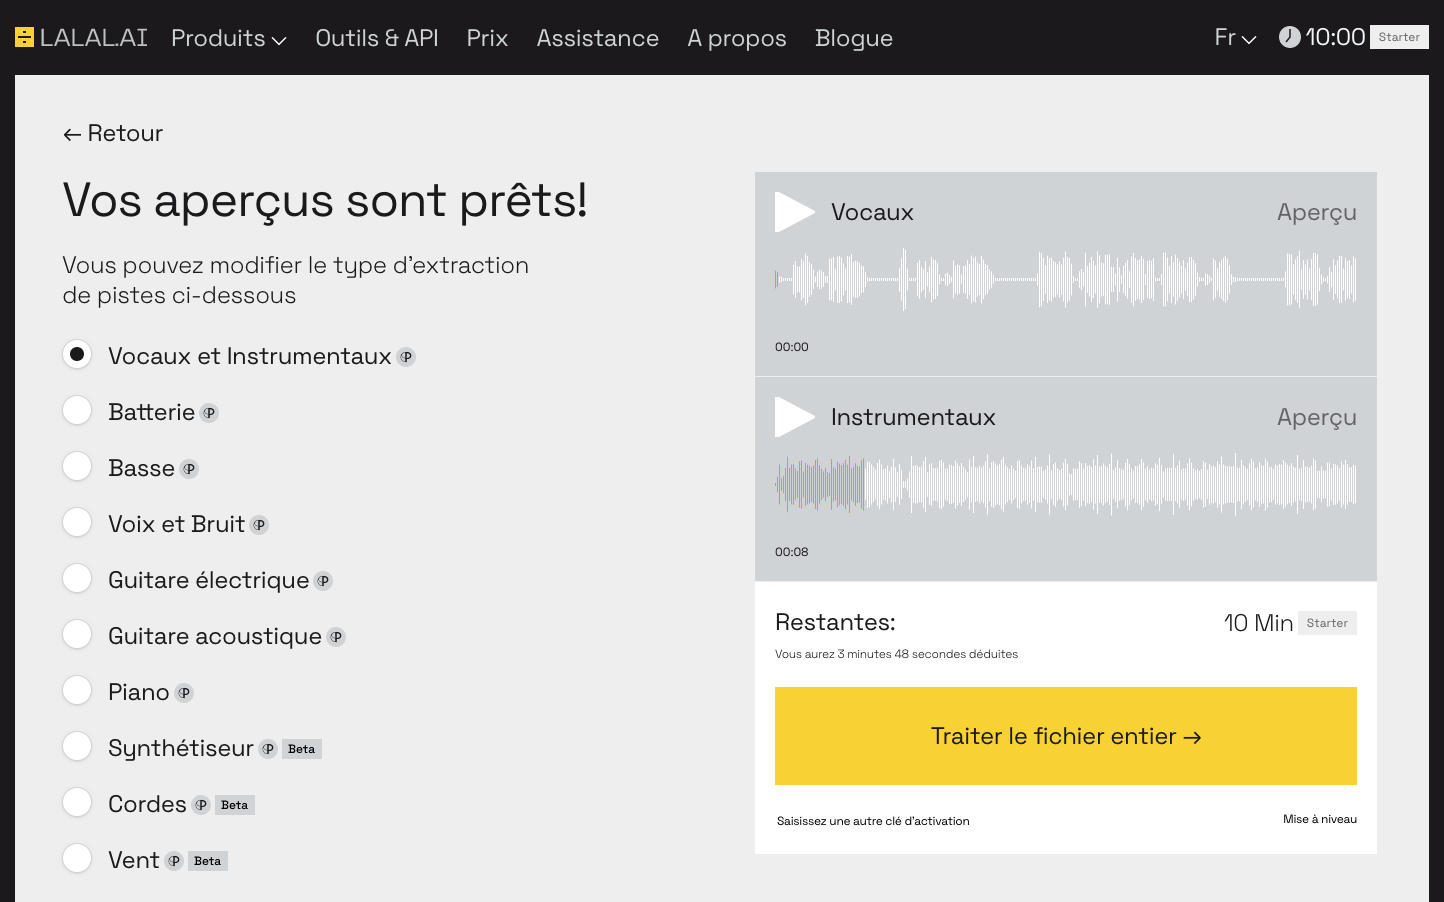Screen dimensions: 1444x902
Task: Click the 00:00 timestamp on Vocaux
Action: [x=792, y=347]
